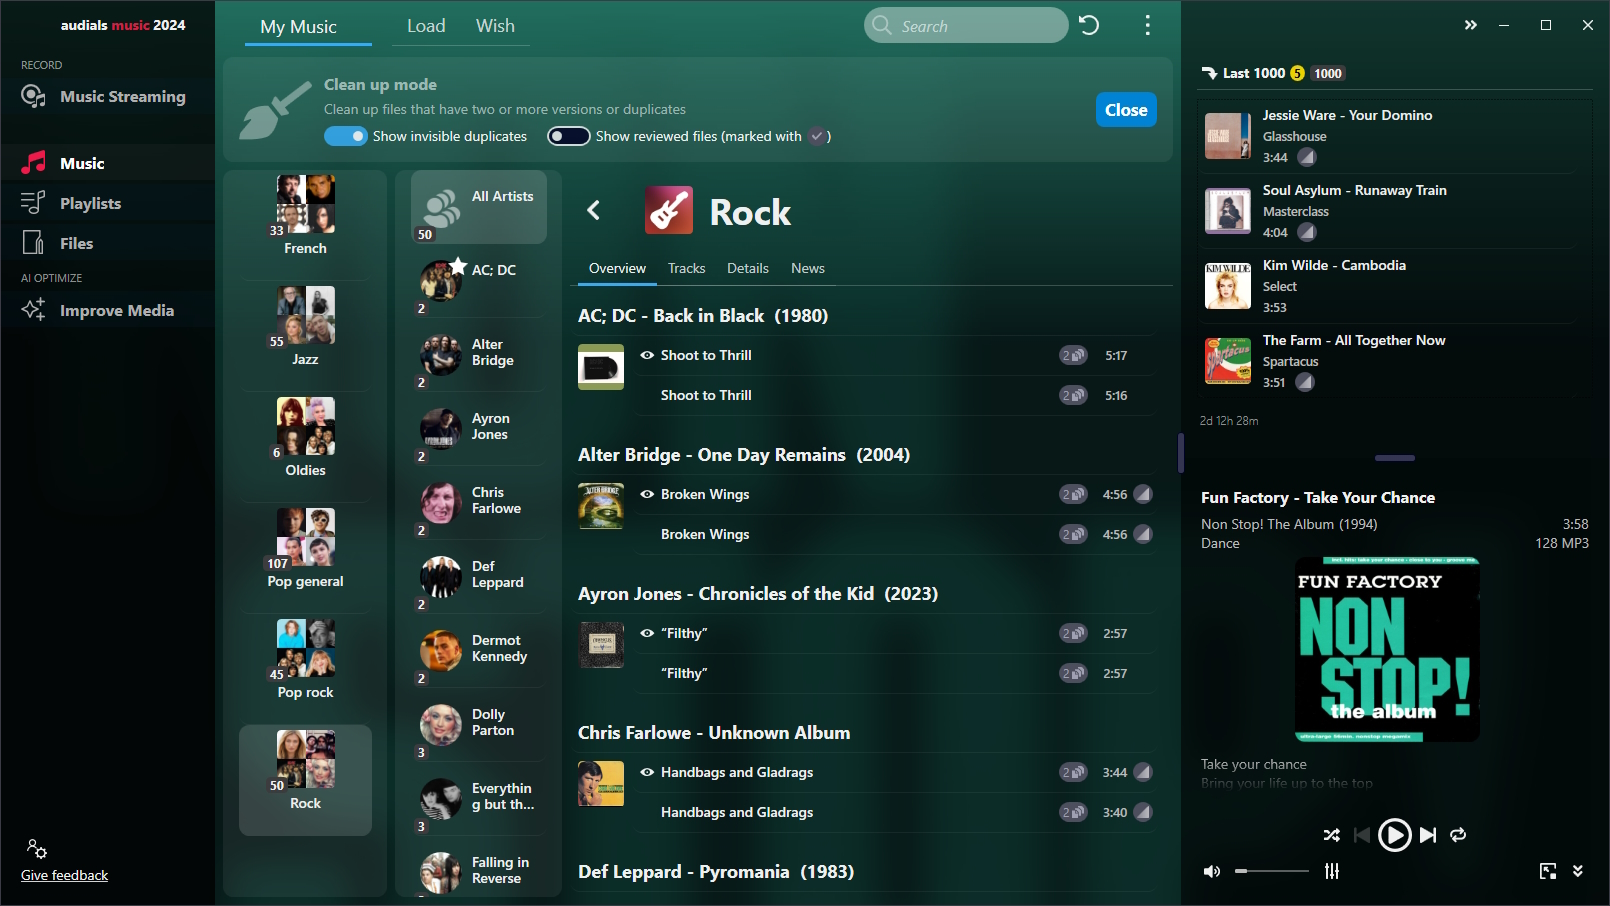This screenshot has height=906, width=1610.
Task: Click the quality icon on first Broken Wings row
Action: point(1143,494)
